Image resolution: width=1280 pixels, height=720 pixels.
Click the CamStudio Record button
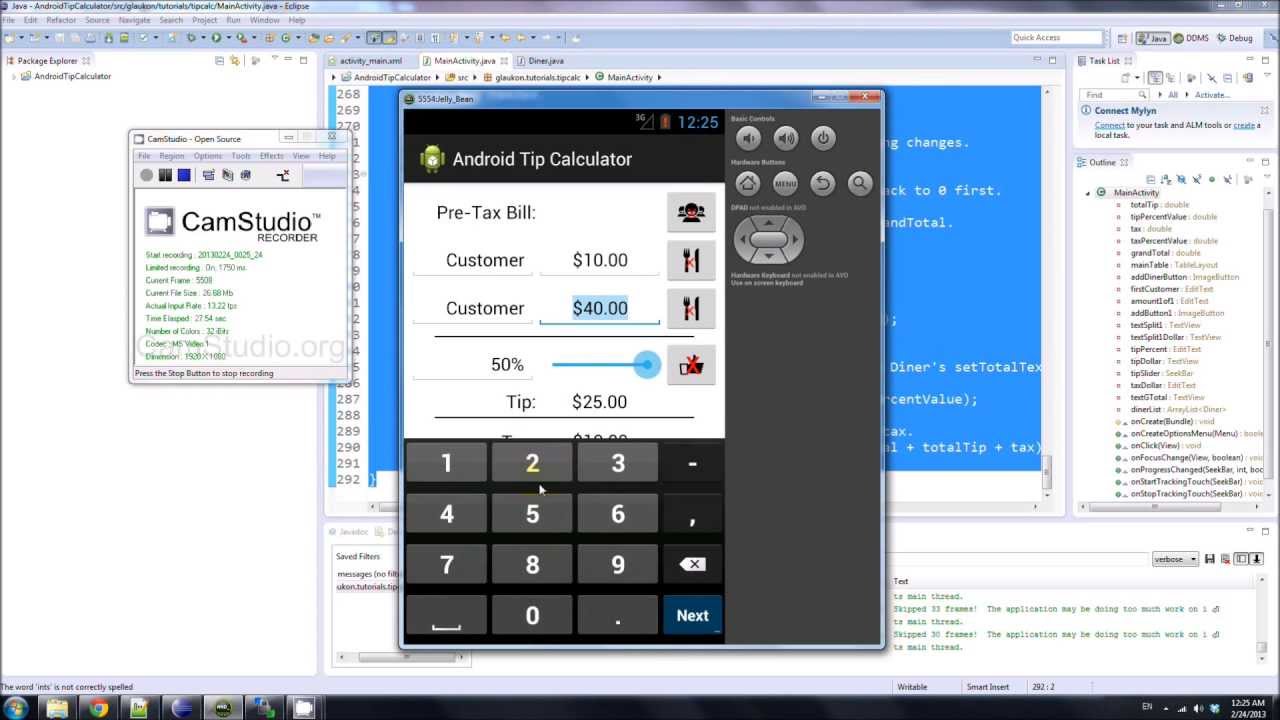146,175
